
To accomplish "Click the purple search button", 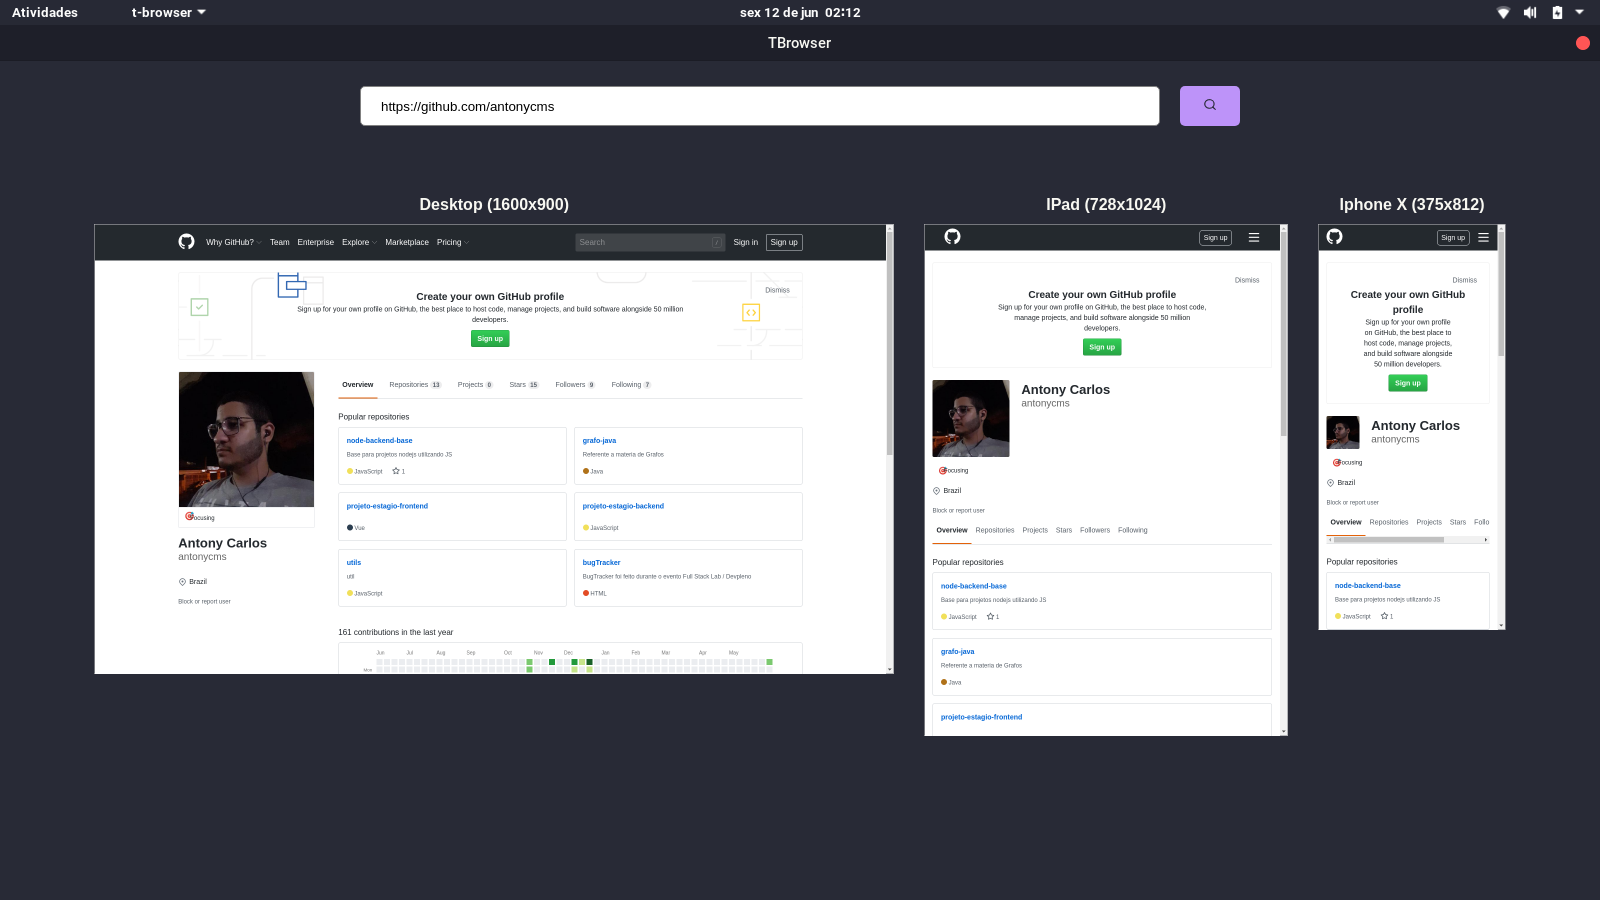I will pyautogui.click(x=1209, y=106).
